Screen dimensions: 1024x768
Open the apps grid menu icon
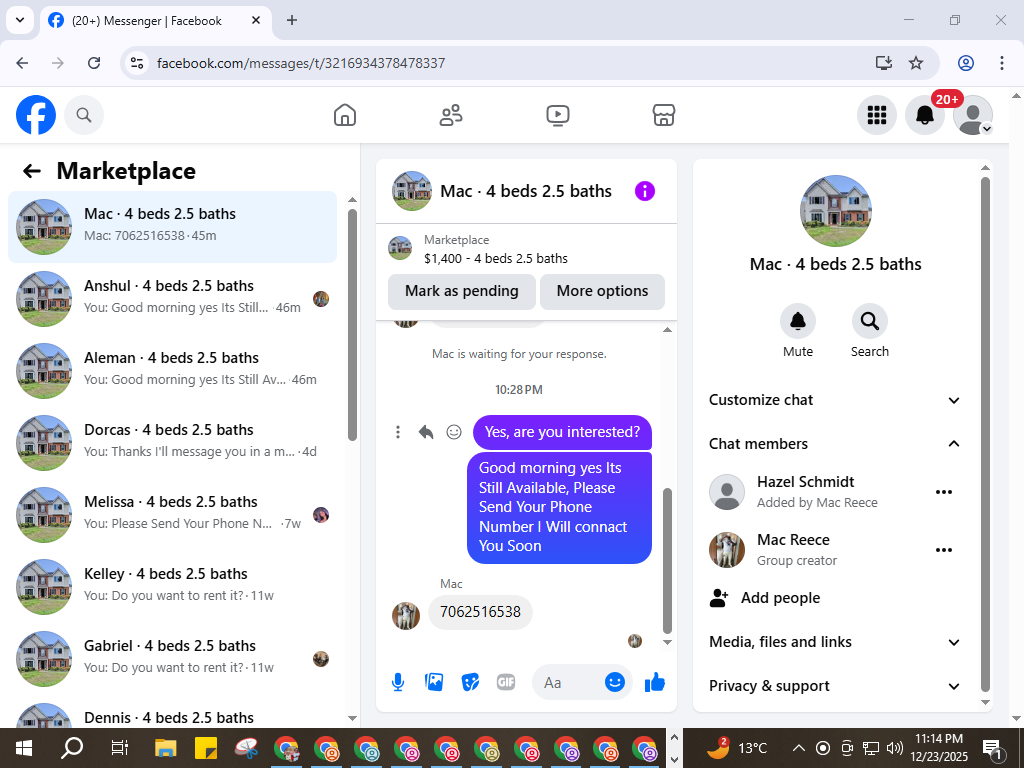pyautogui.click(x=876, y=115)
